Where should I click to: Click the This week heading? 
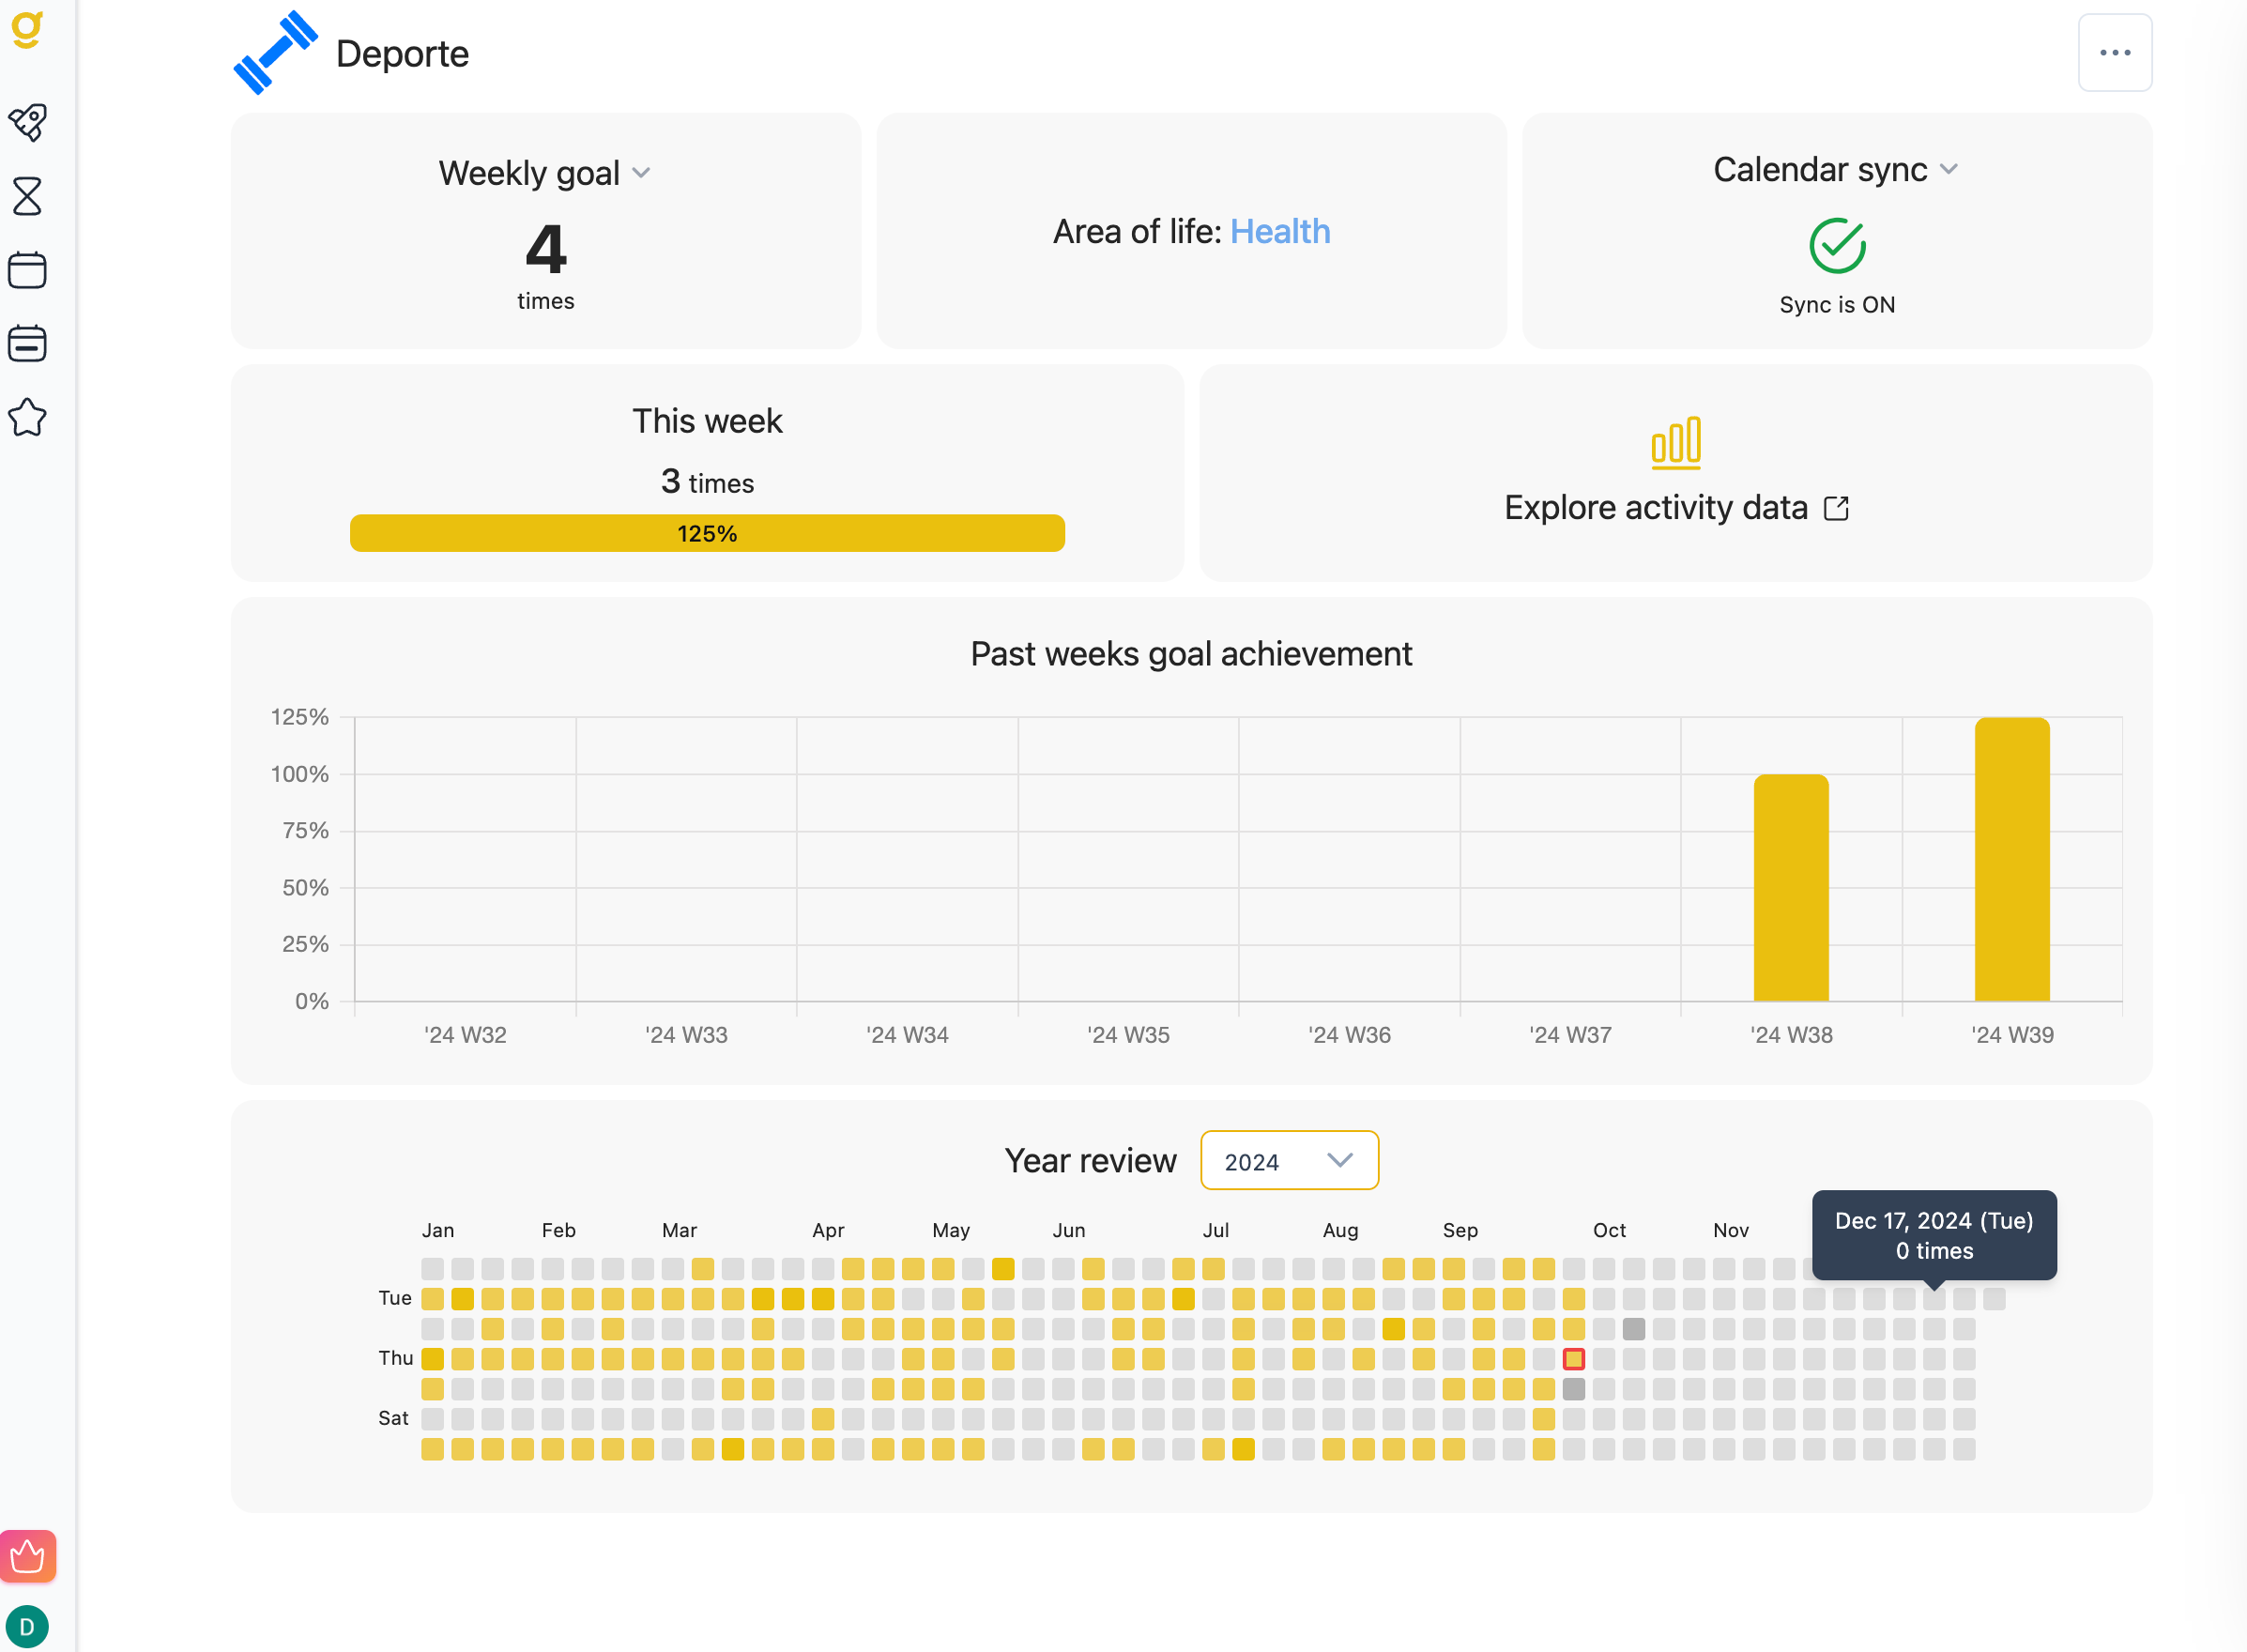[707, 421]
